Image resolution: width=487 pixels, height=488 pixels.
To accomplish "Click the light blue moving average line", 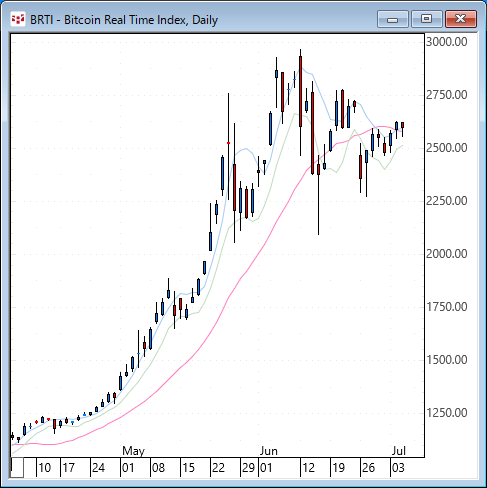I will coord(245,149).
